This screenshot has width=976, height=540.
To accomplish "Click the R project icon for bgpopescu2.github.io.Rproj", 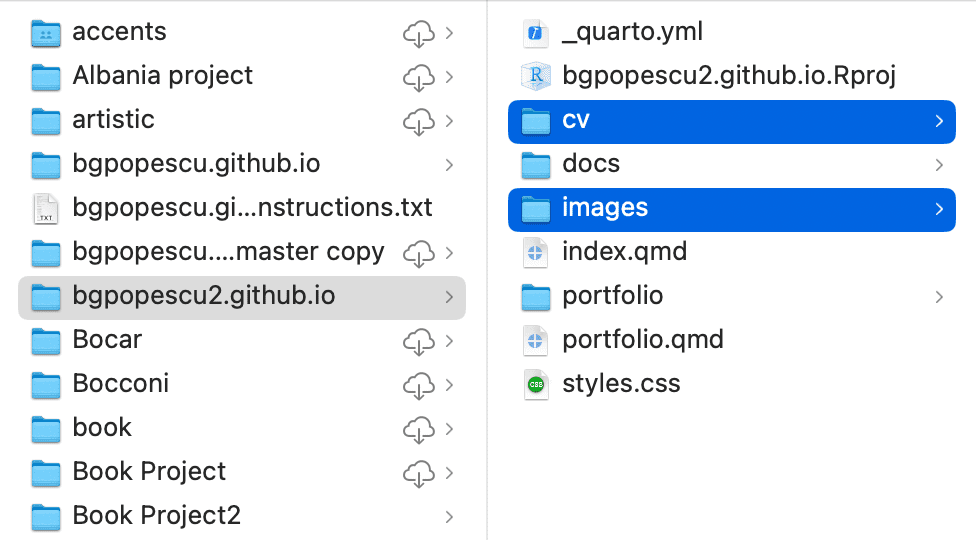I will pyautogui.click(x=537, y=76).
